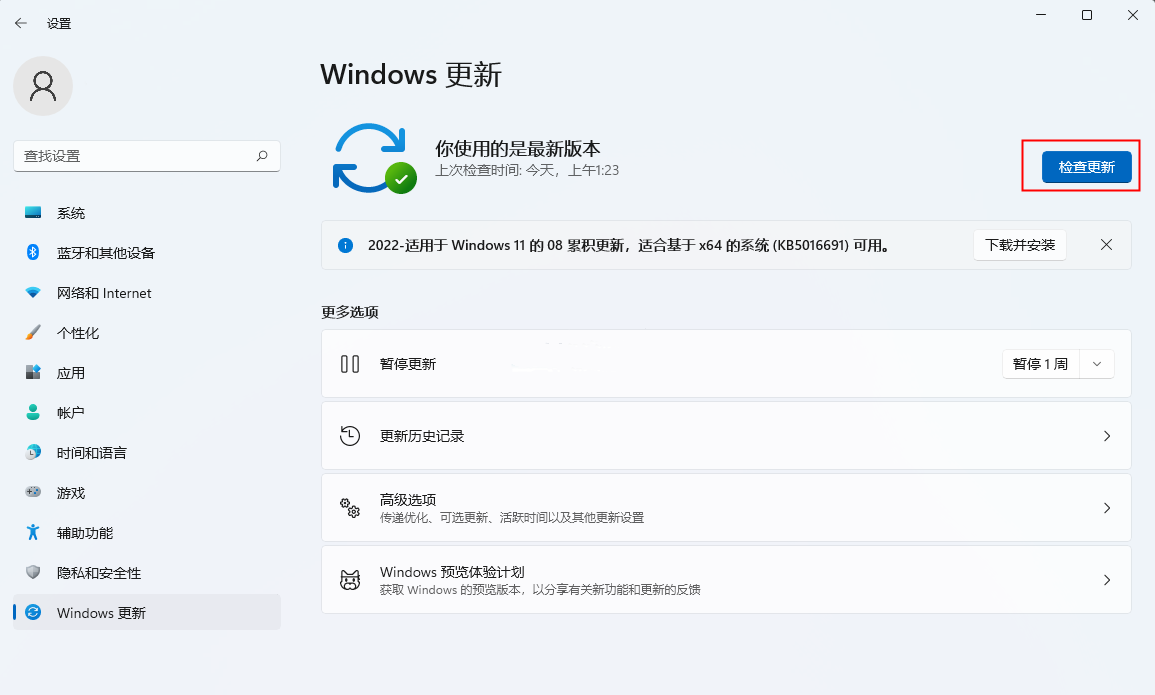Open the user account avatar

click(x=43, y=86)
